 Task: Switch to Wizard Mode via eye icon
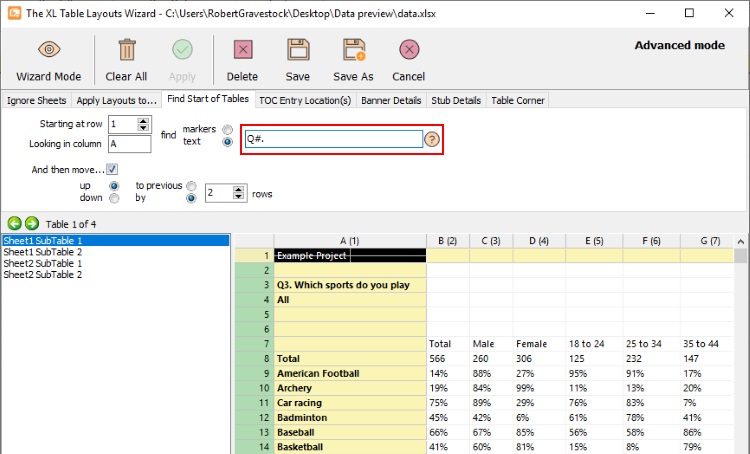click(x=49, y=49)
